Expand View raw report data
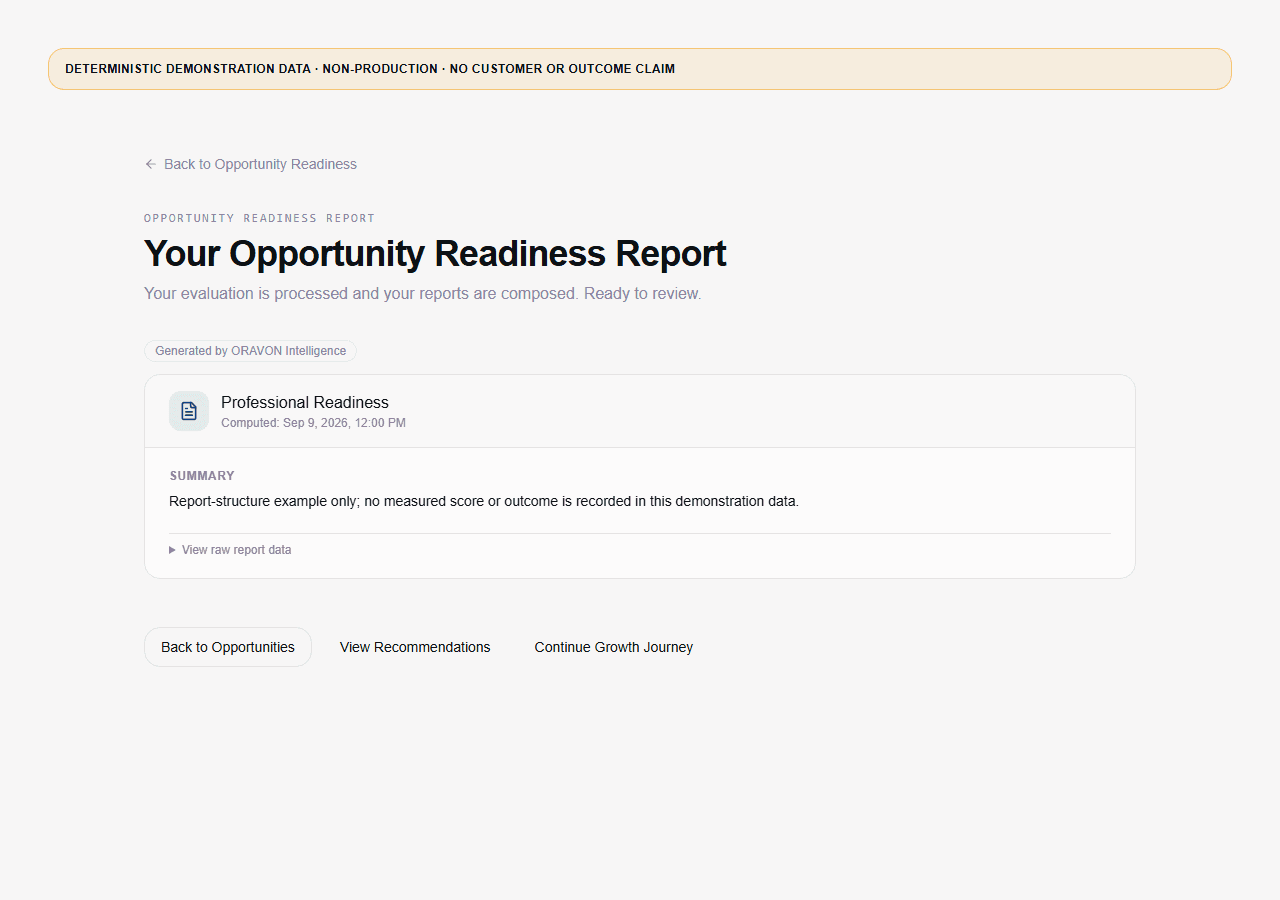 tap(230, 550)
